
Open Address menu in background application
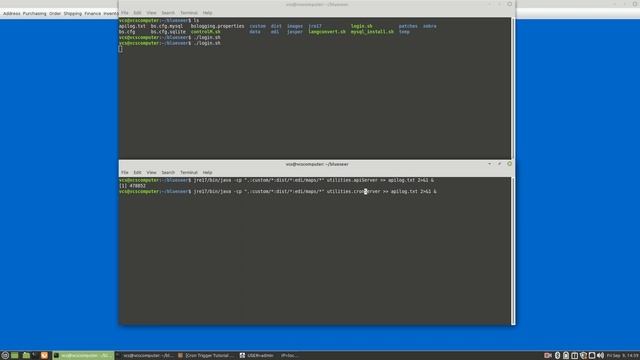(x=11, y=13)
